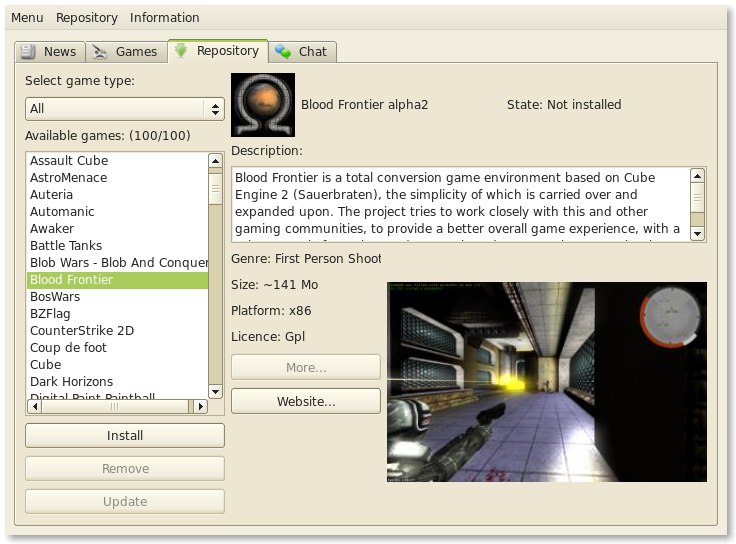Select the highlighted Blood Frontier entry
The height and width of the screenshot is (544, 736).
click(x=117, y=280)
